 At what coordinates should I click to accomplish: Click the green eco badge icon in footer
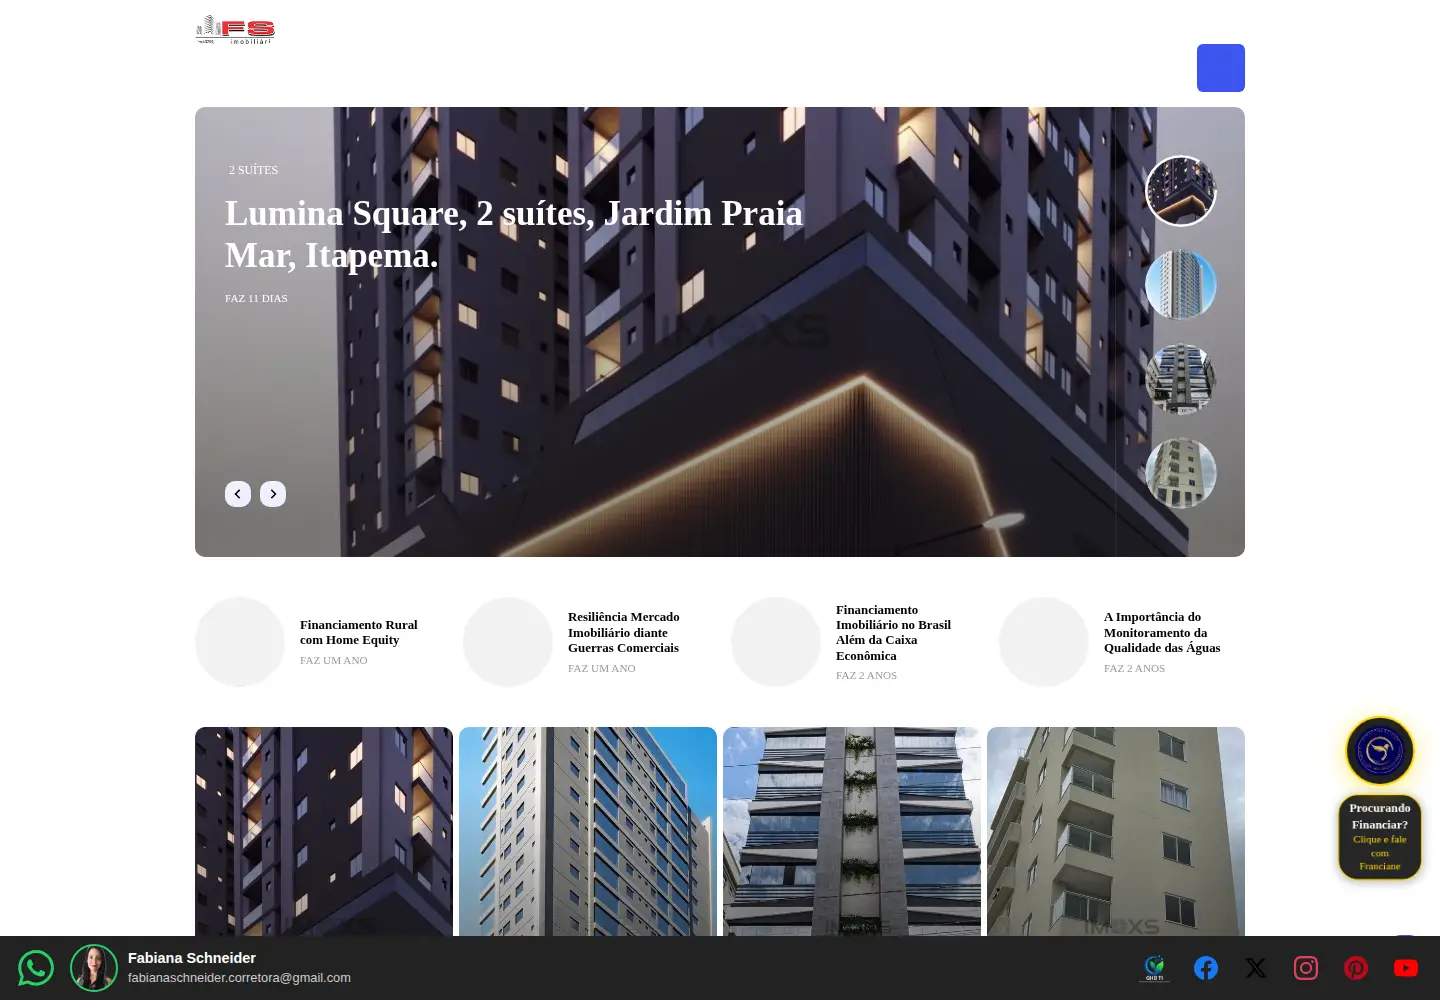coord(1155,968)
